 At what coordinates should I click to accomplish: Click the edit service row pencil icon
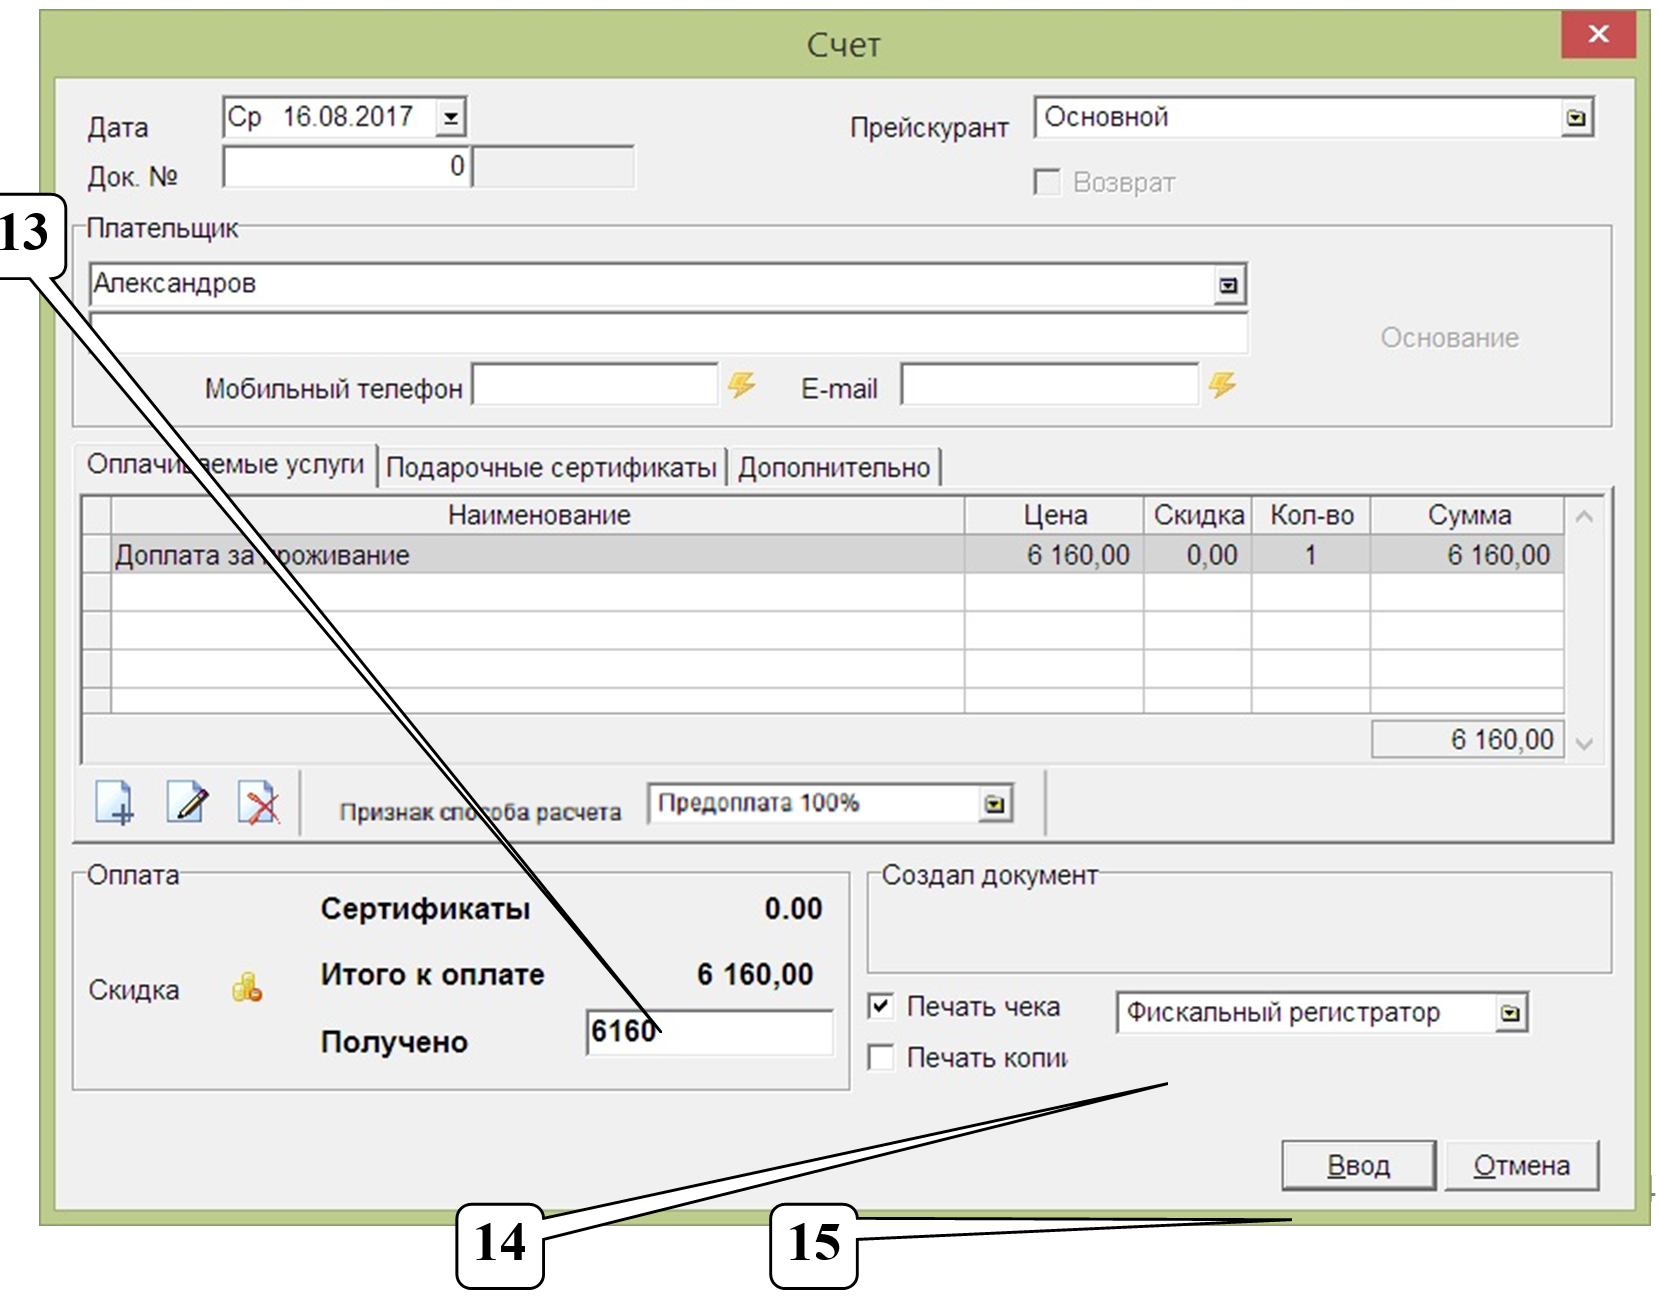187,803
